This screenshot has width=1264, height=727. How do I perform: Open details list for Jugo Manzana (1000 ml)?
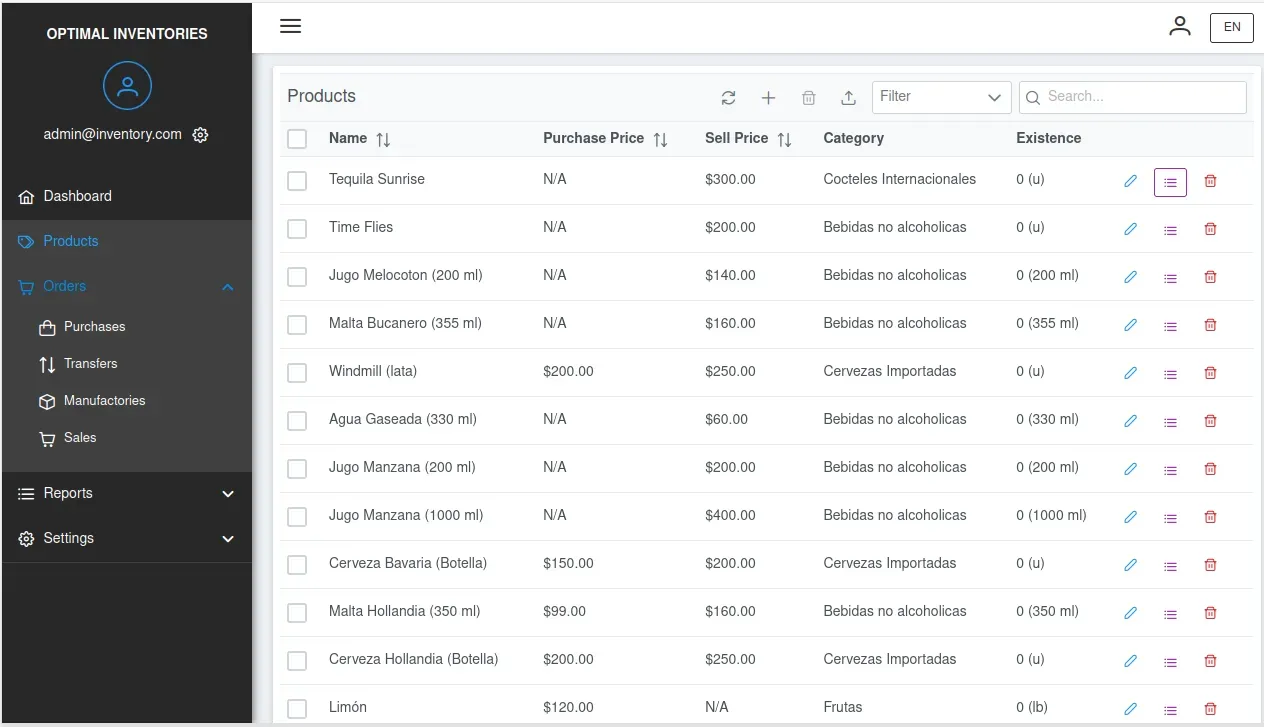coord(1170,518)
